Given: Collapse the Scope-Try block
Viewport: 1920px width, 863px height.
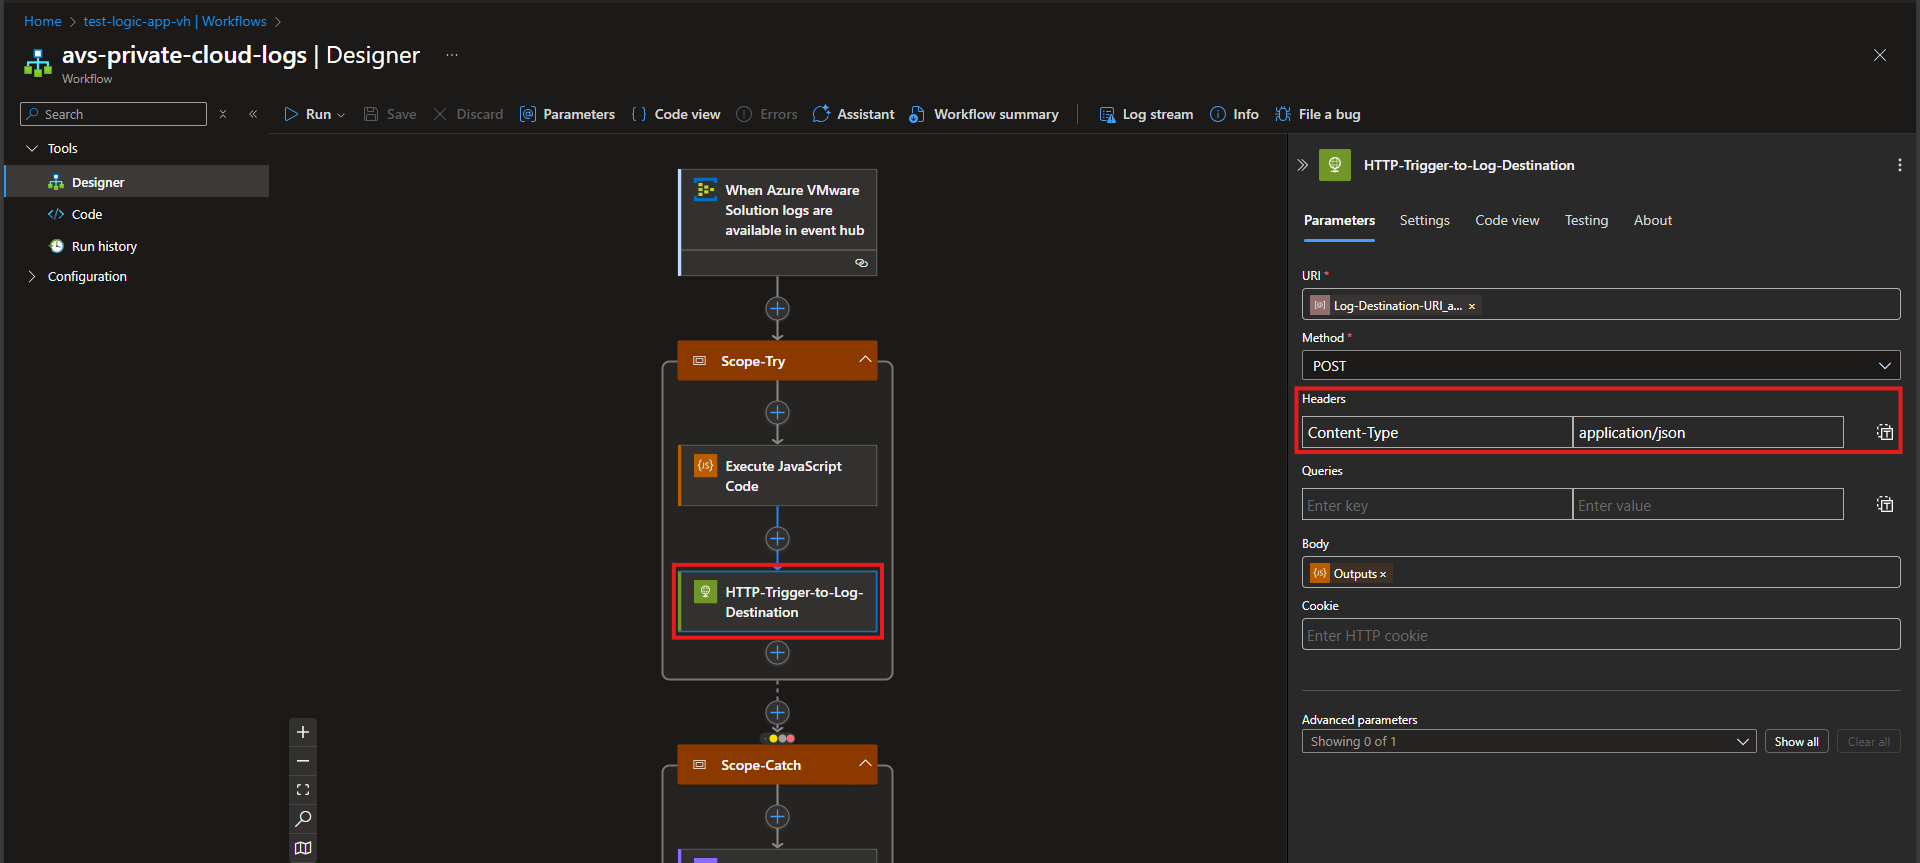Looking at the screenshot, I should [865, 360].
